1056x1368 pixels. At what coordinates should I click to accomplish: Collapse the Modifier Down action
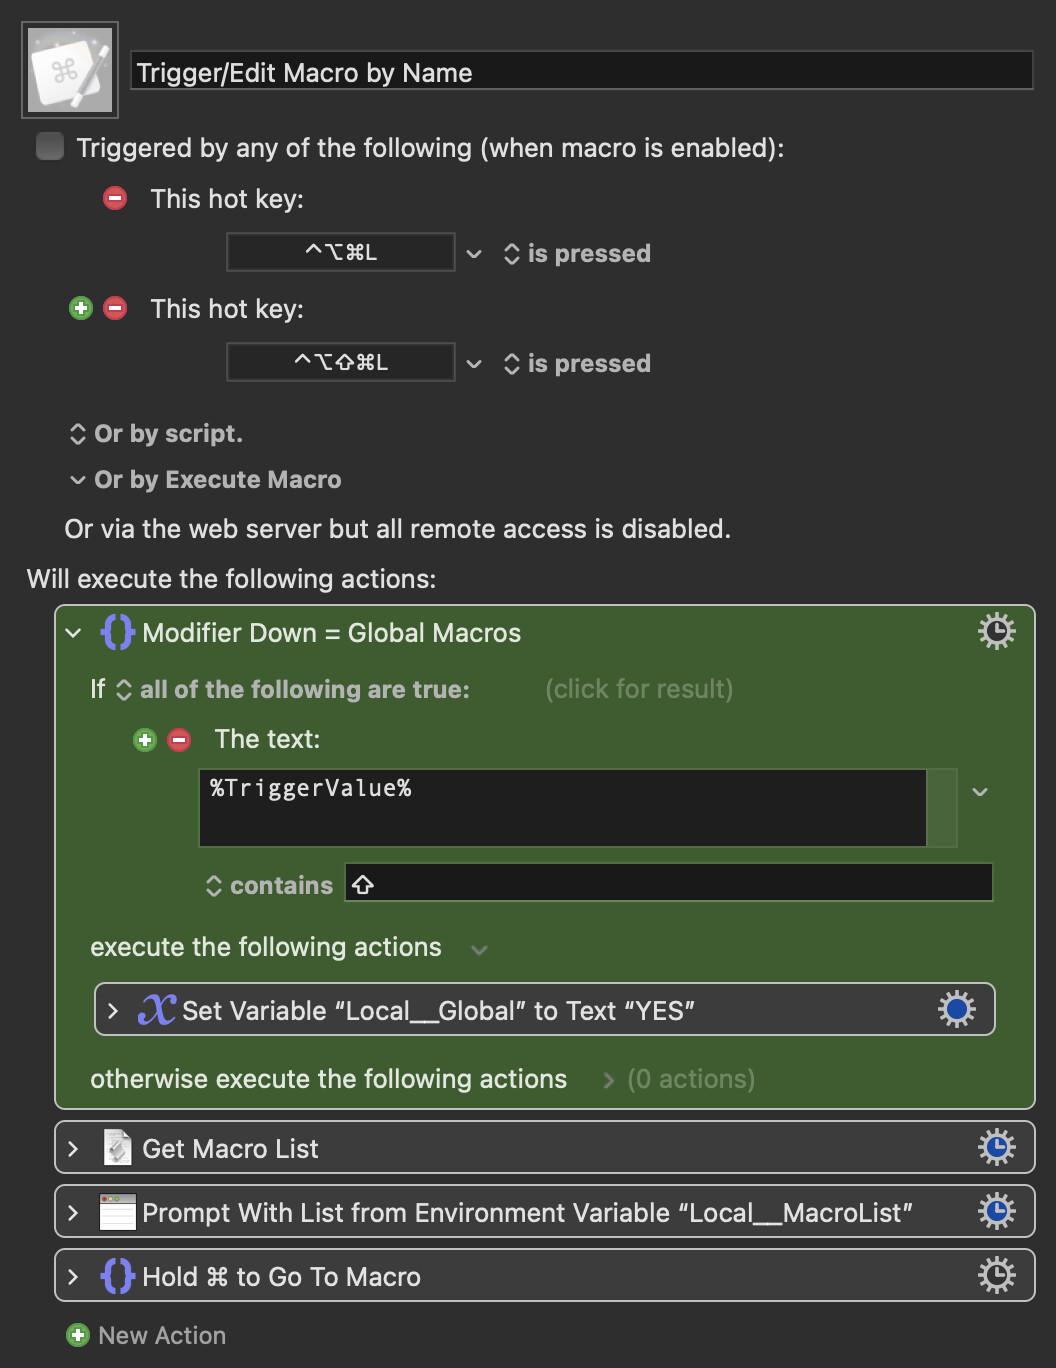(73, 633)
